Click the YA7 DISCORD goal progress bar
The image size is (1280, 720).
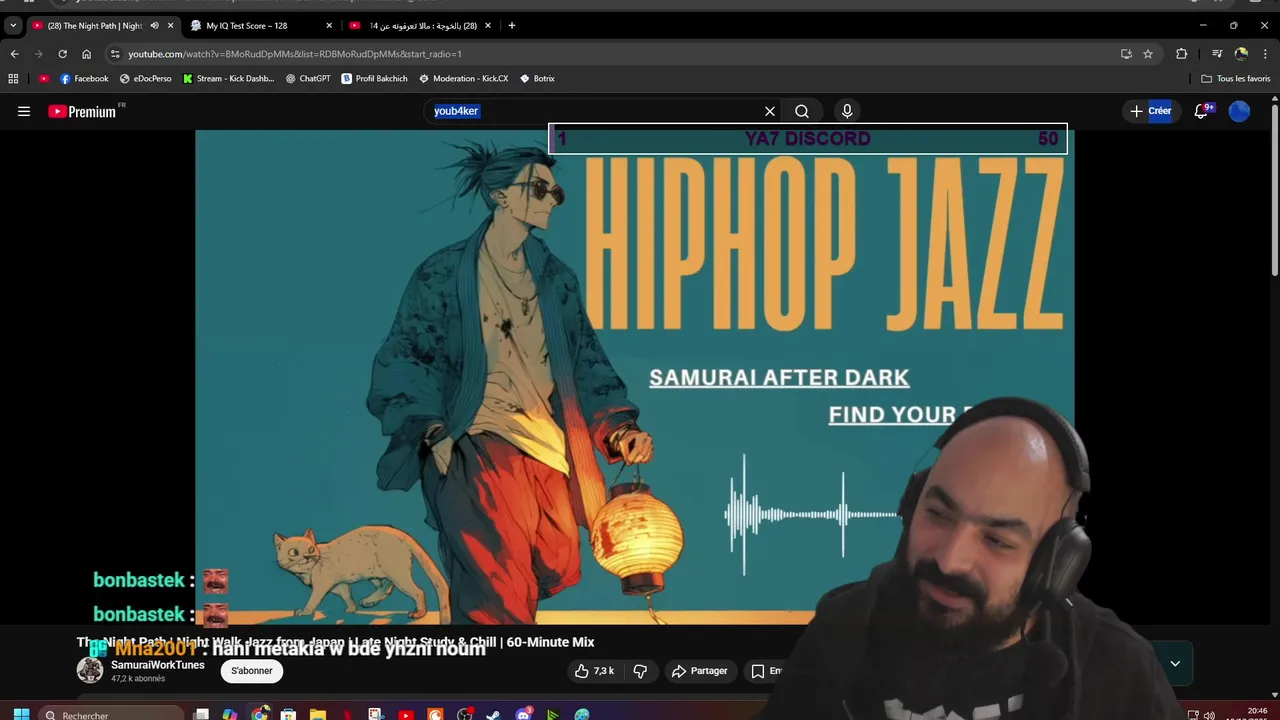[808, 139]
